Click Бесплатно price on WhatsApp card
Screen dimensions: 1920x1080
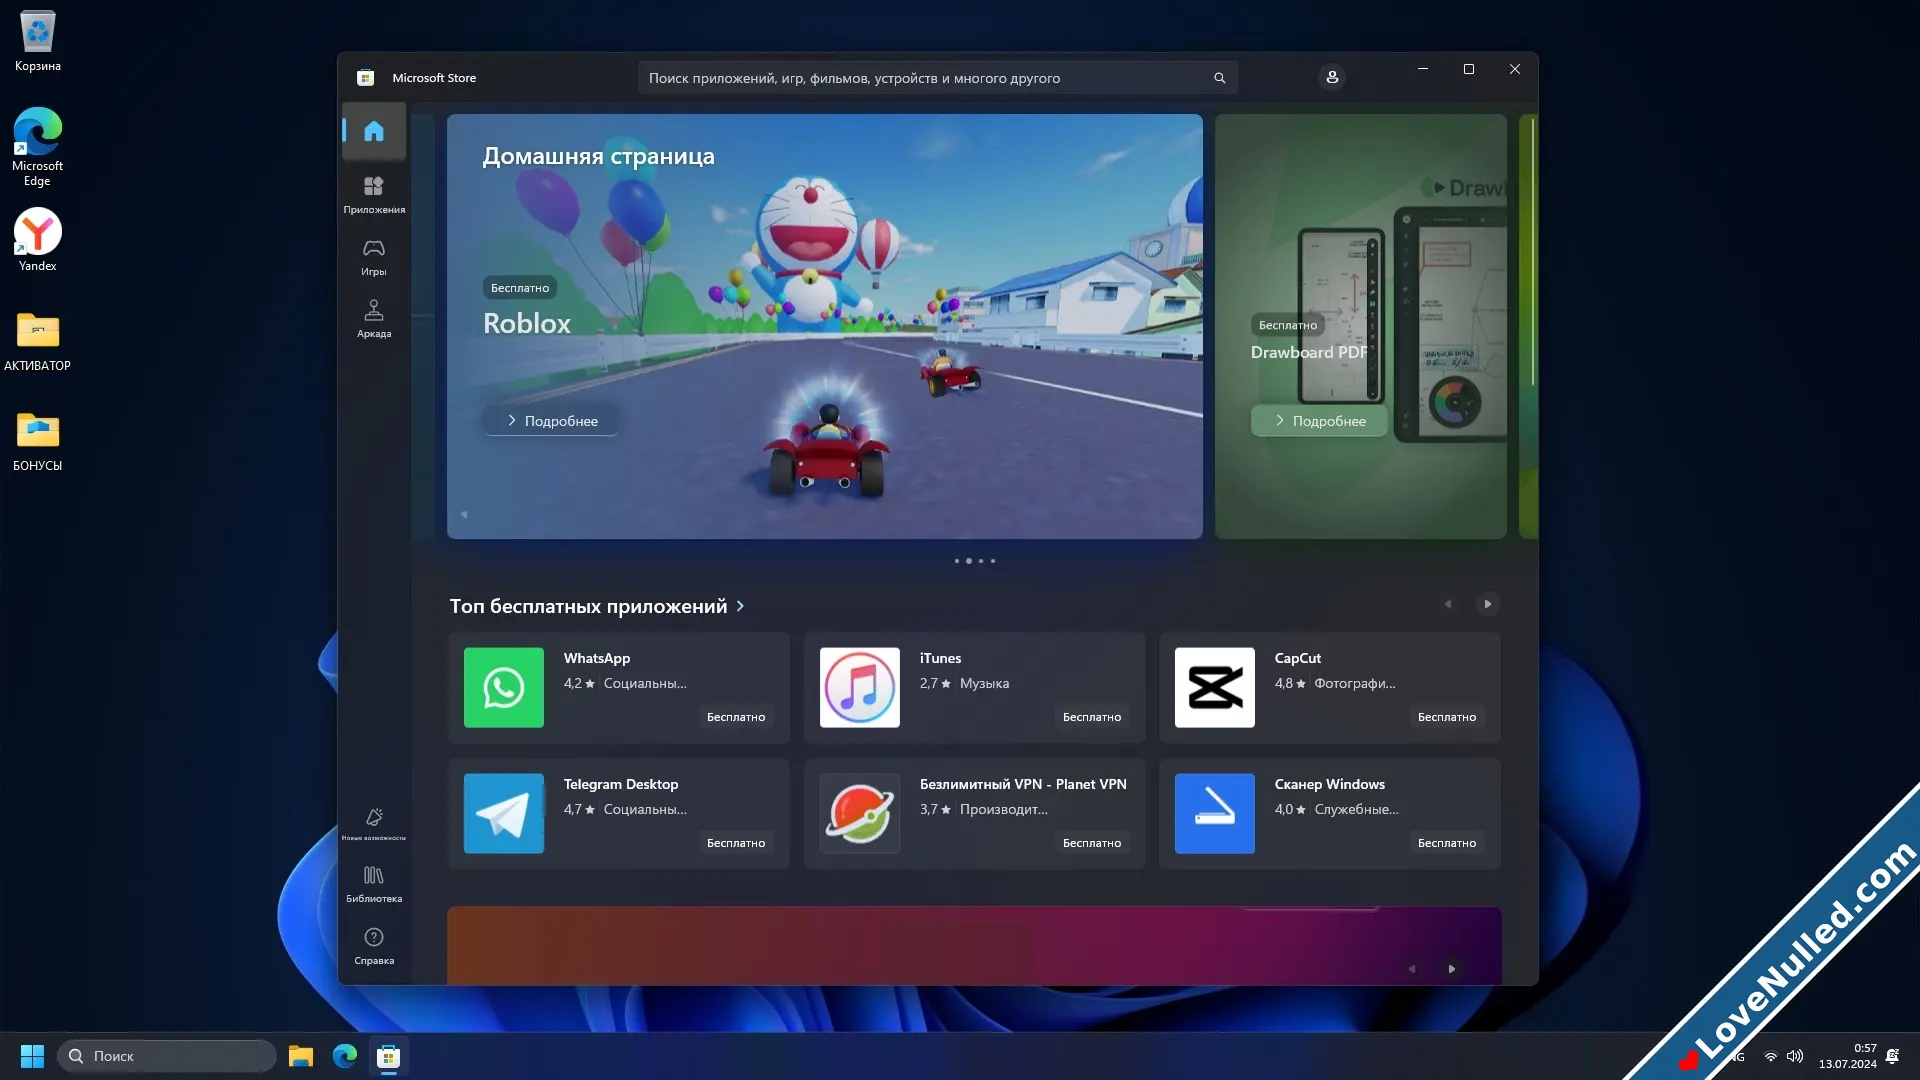[736, 717]
